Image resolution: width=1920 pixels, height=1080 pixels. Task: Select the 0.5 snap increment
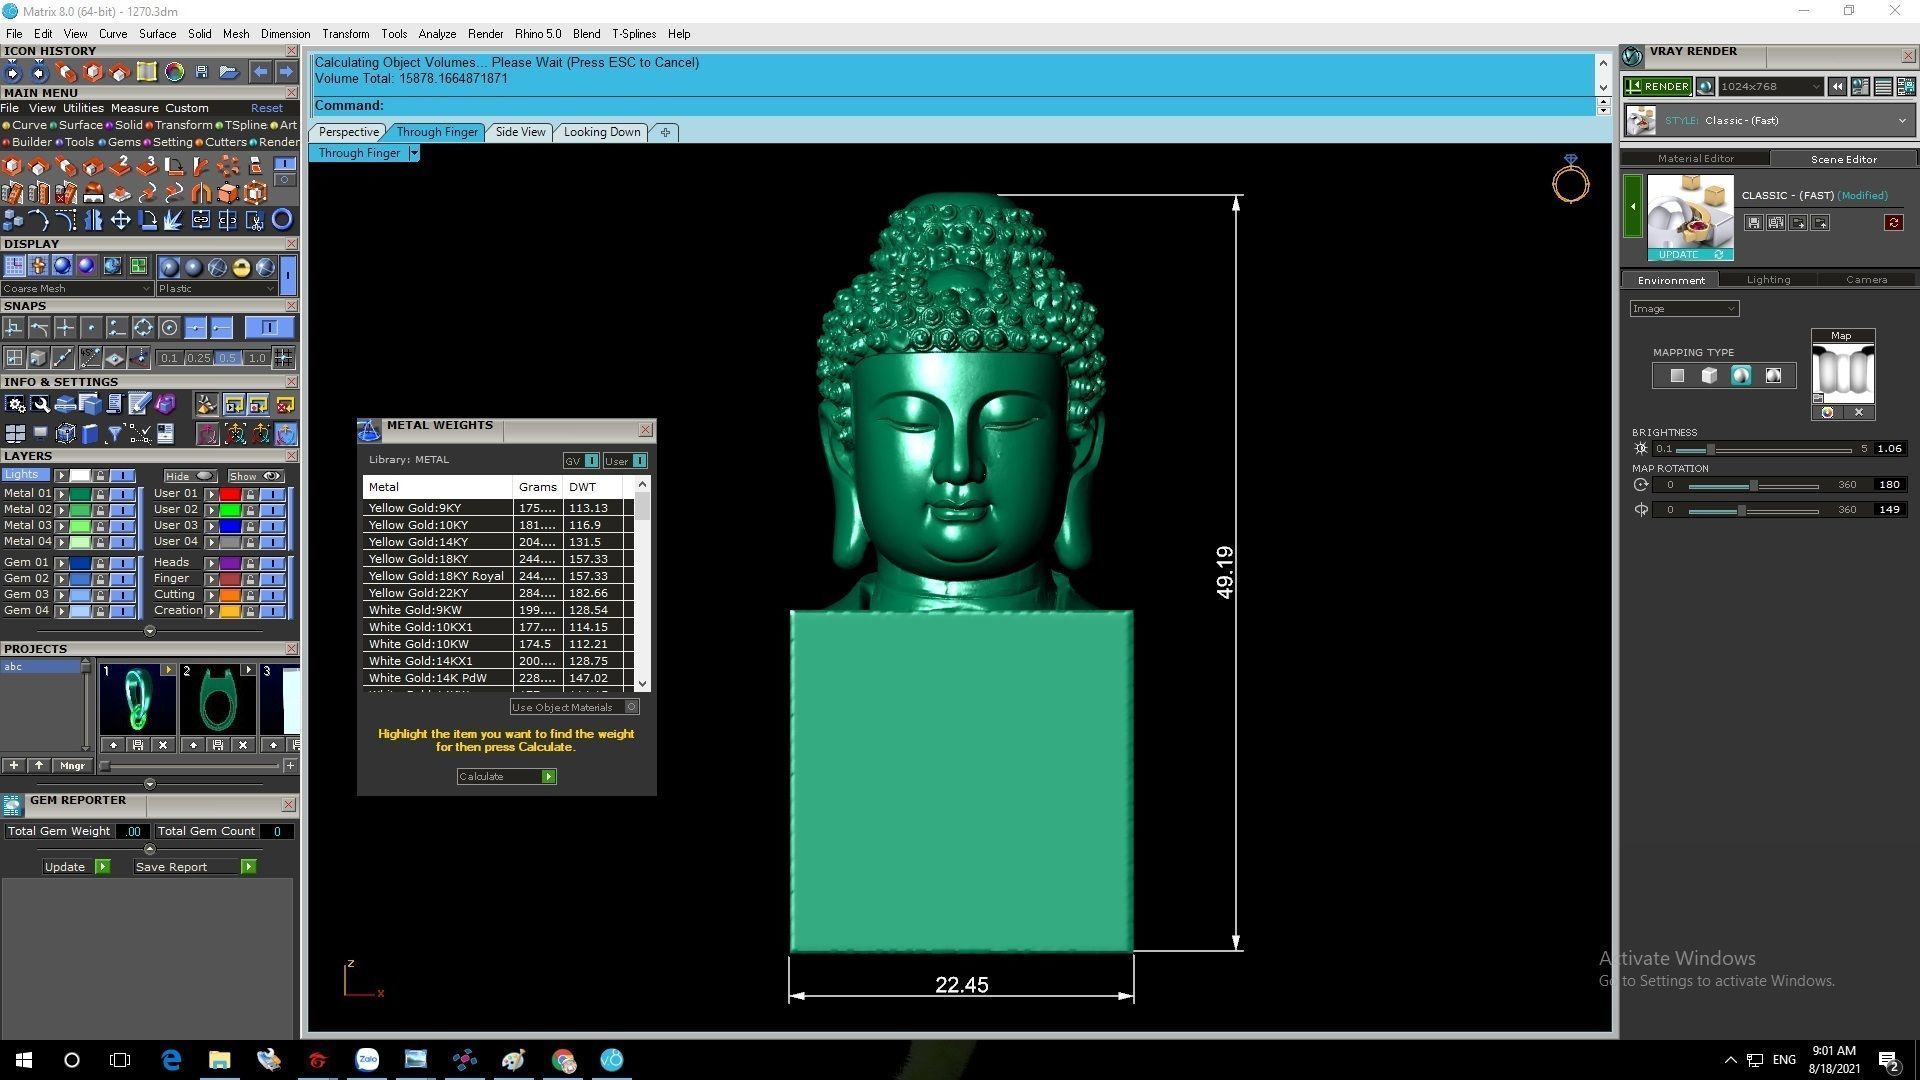pyautogui.click(x=227, y=358)
